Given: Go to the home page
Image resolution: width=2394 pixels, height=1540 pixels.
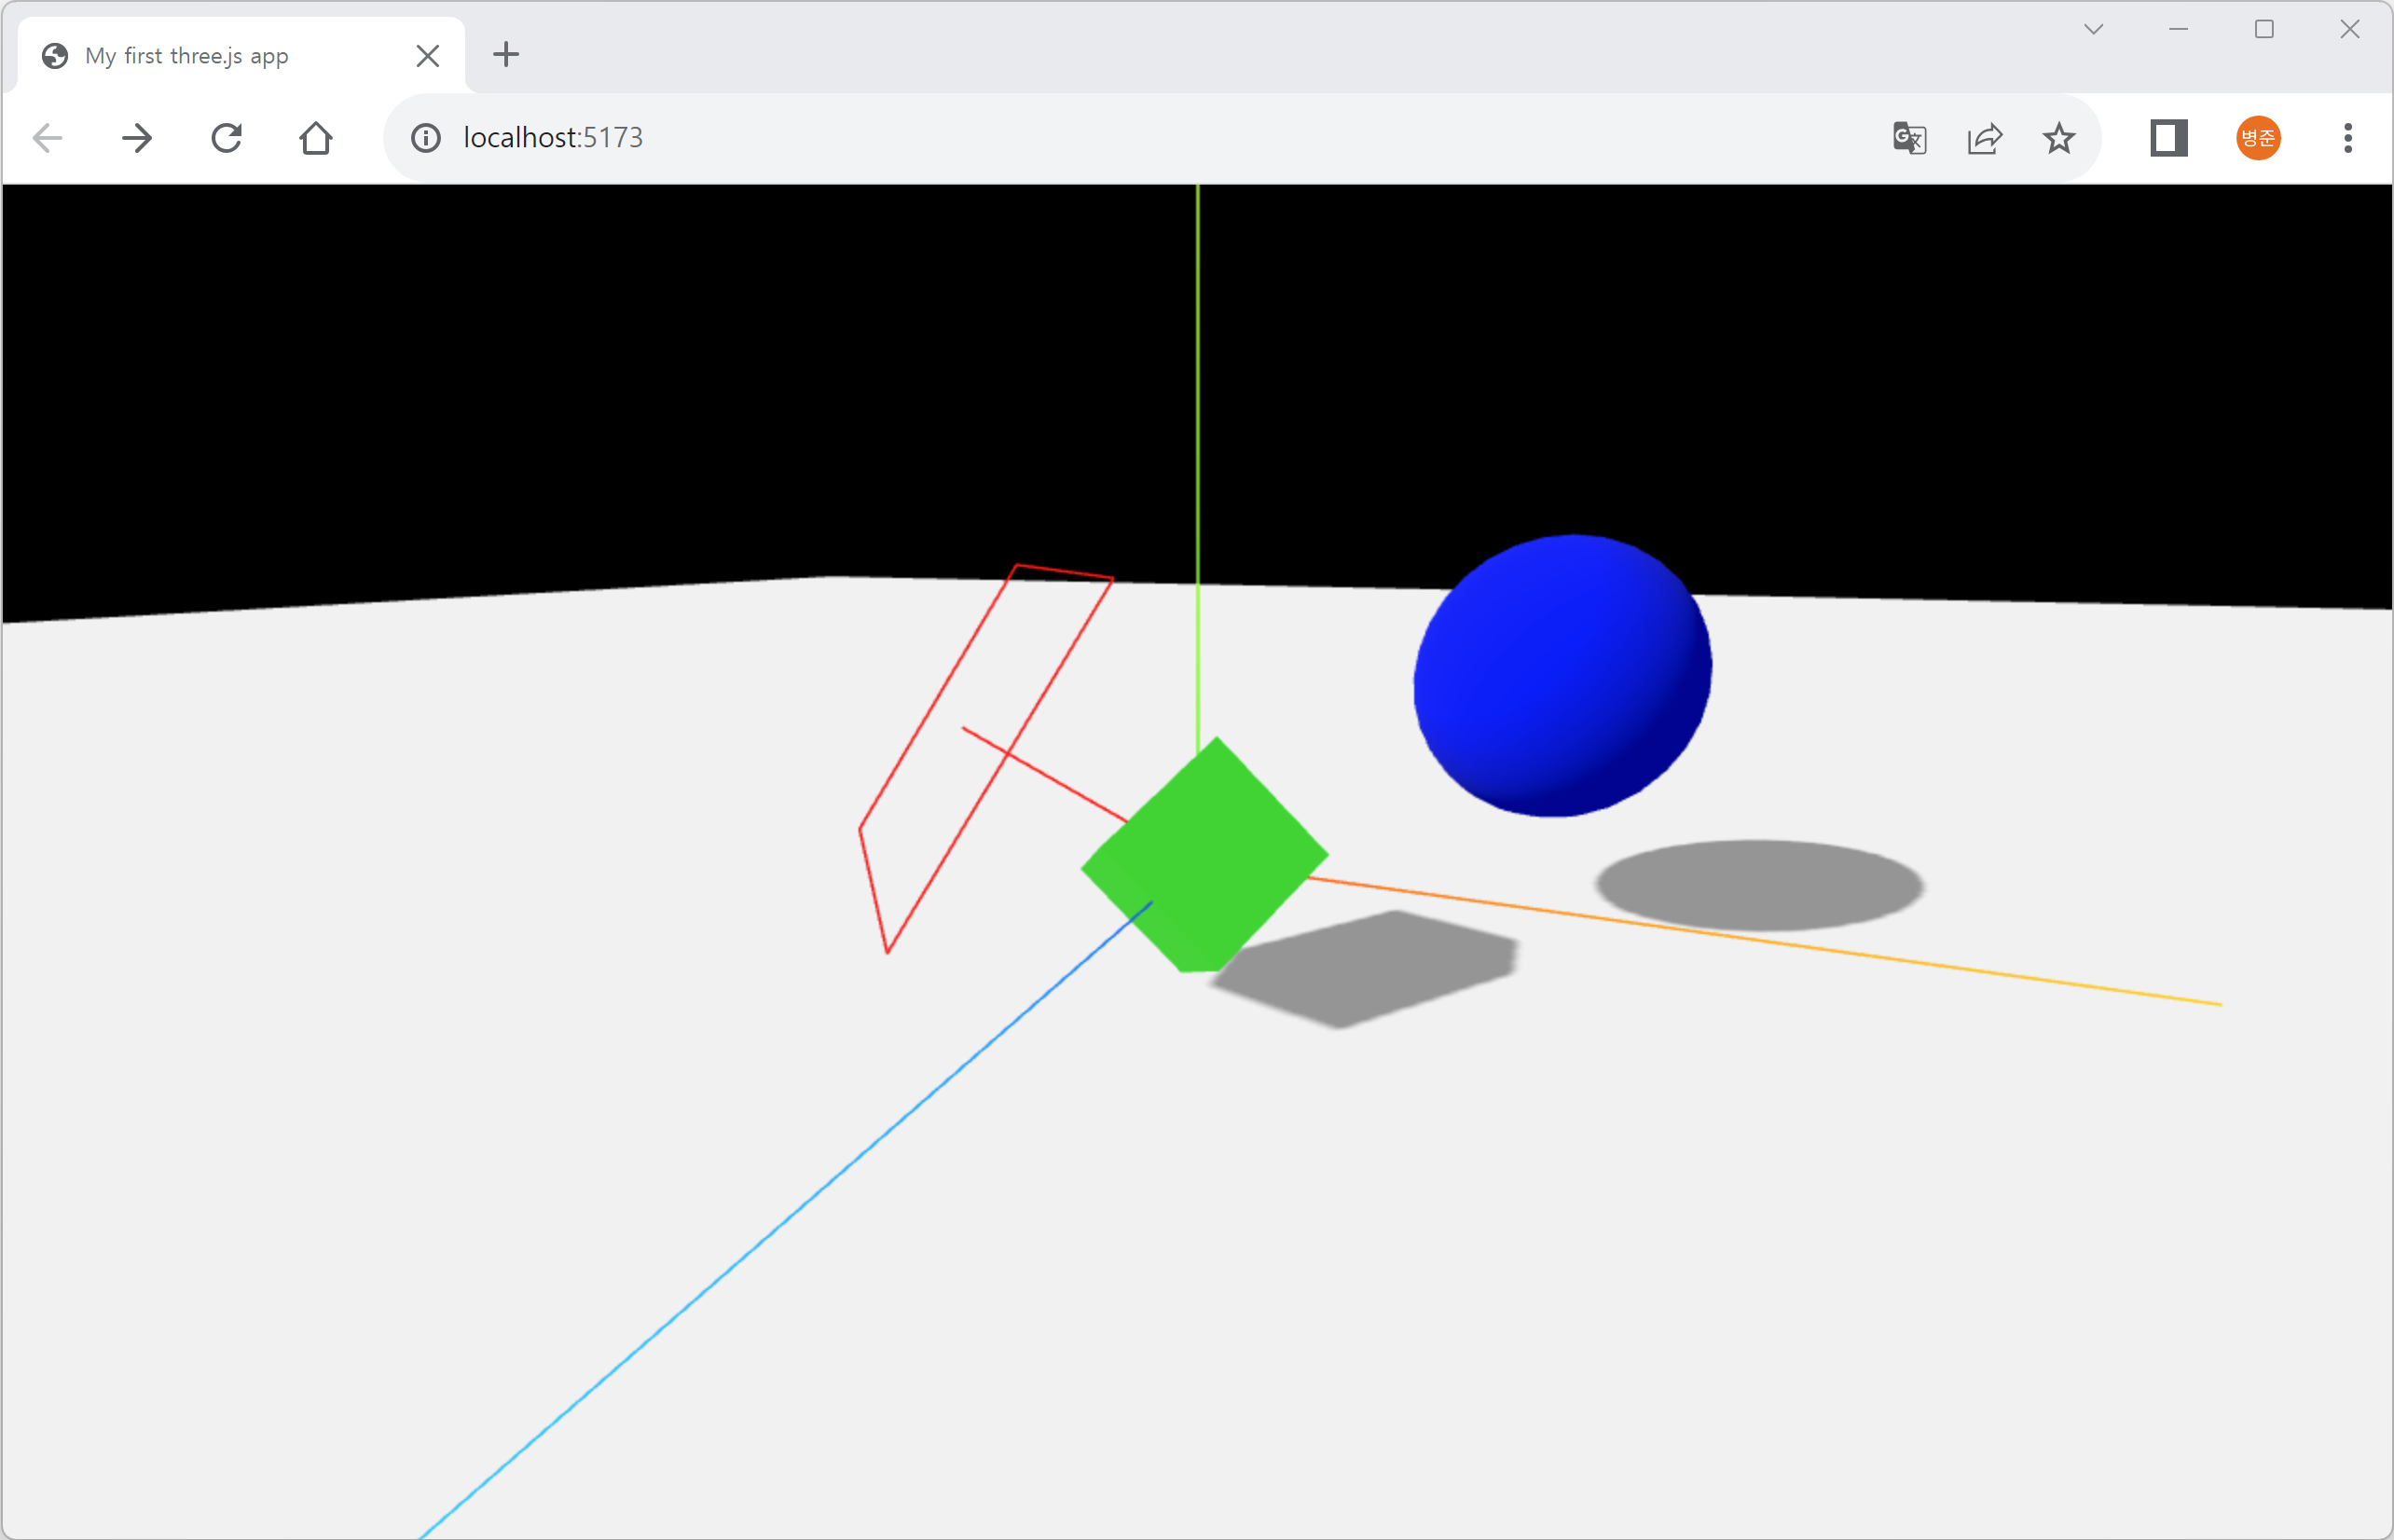Looking at the screenshot, I should pyautogui.click(x=316, y=138).
